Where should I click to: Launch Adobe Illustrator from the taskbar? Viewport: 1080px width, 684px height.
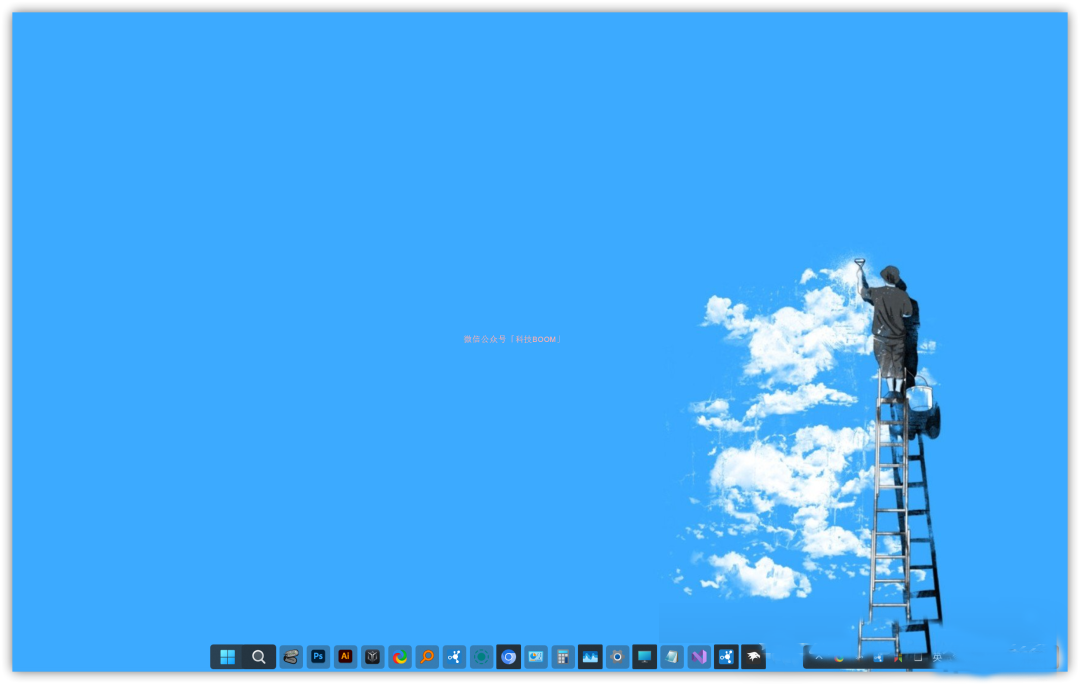(x=345, y=657)
